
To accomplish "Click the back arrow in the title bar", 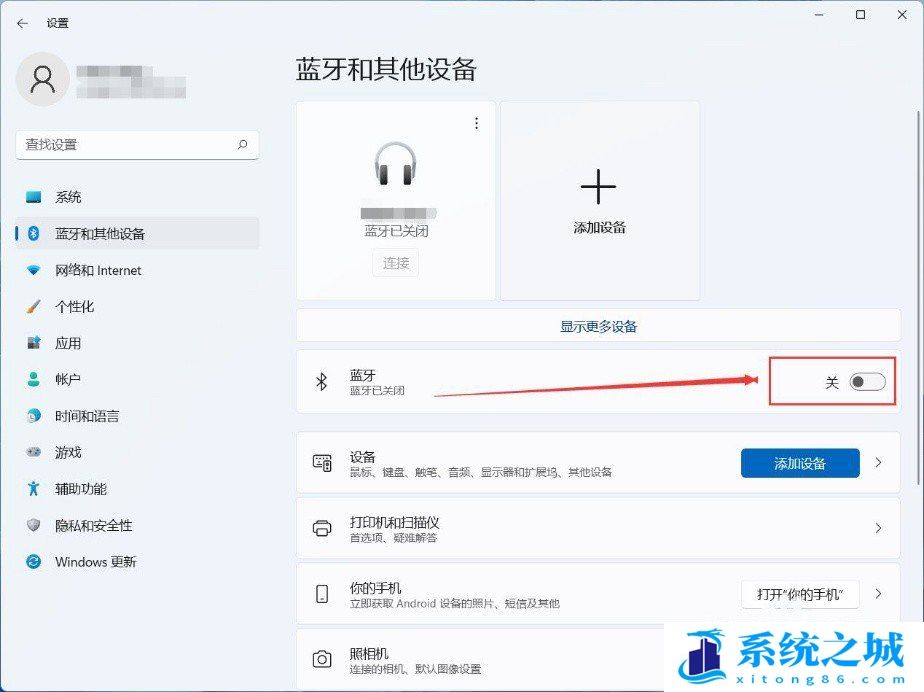I will tap(22, 23).
